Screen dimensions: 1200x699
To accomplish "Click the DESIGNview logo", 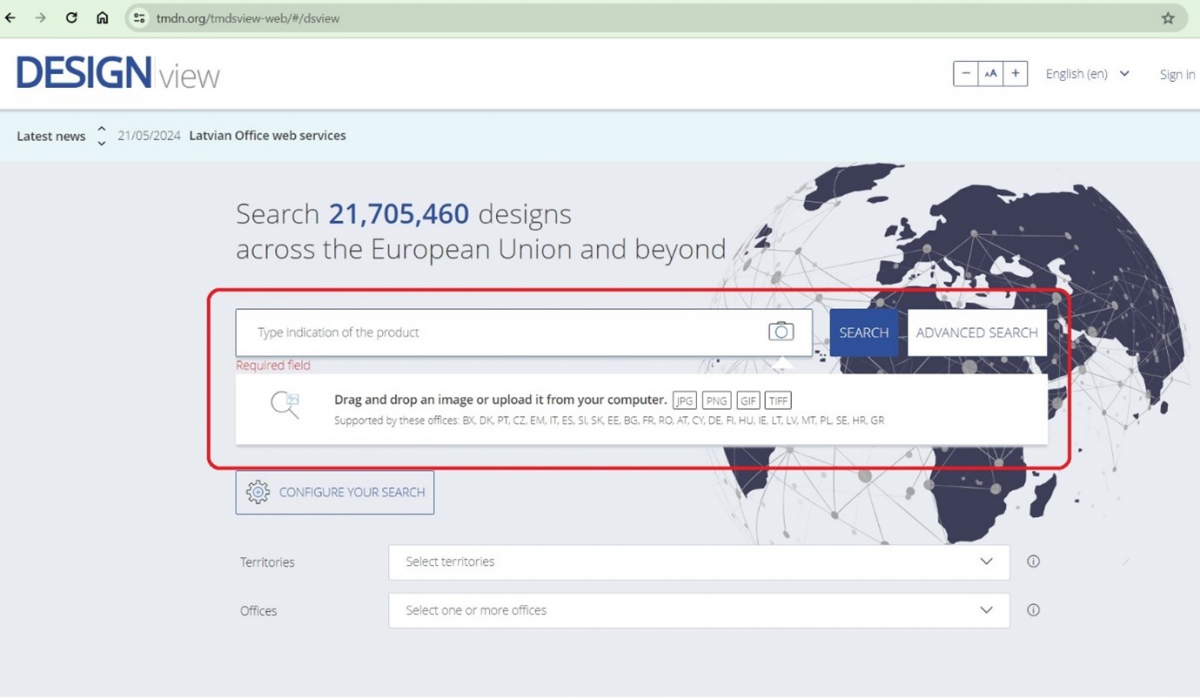I will (x=118, y=73).
